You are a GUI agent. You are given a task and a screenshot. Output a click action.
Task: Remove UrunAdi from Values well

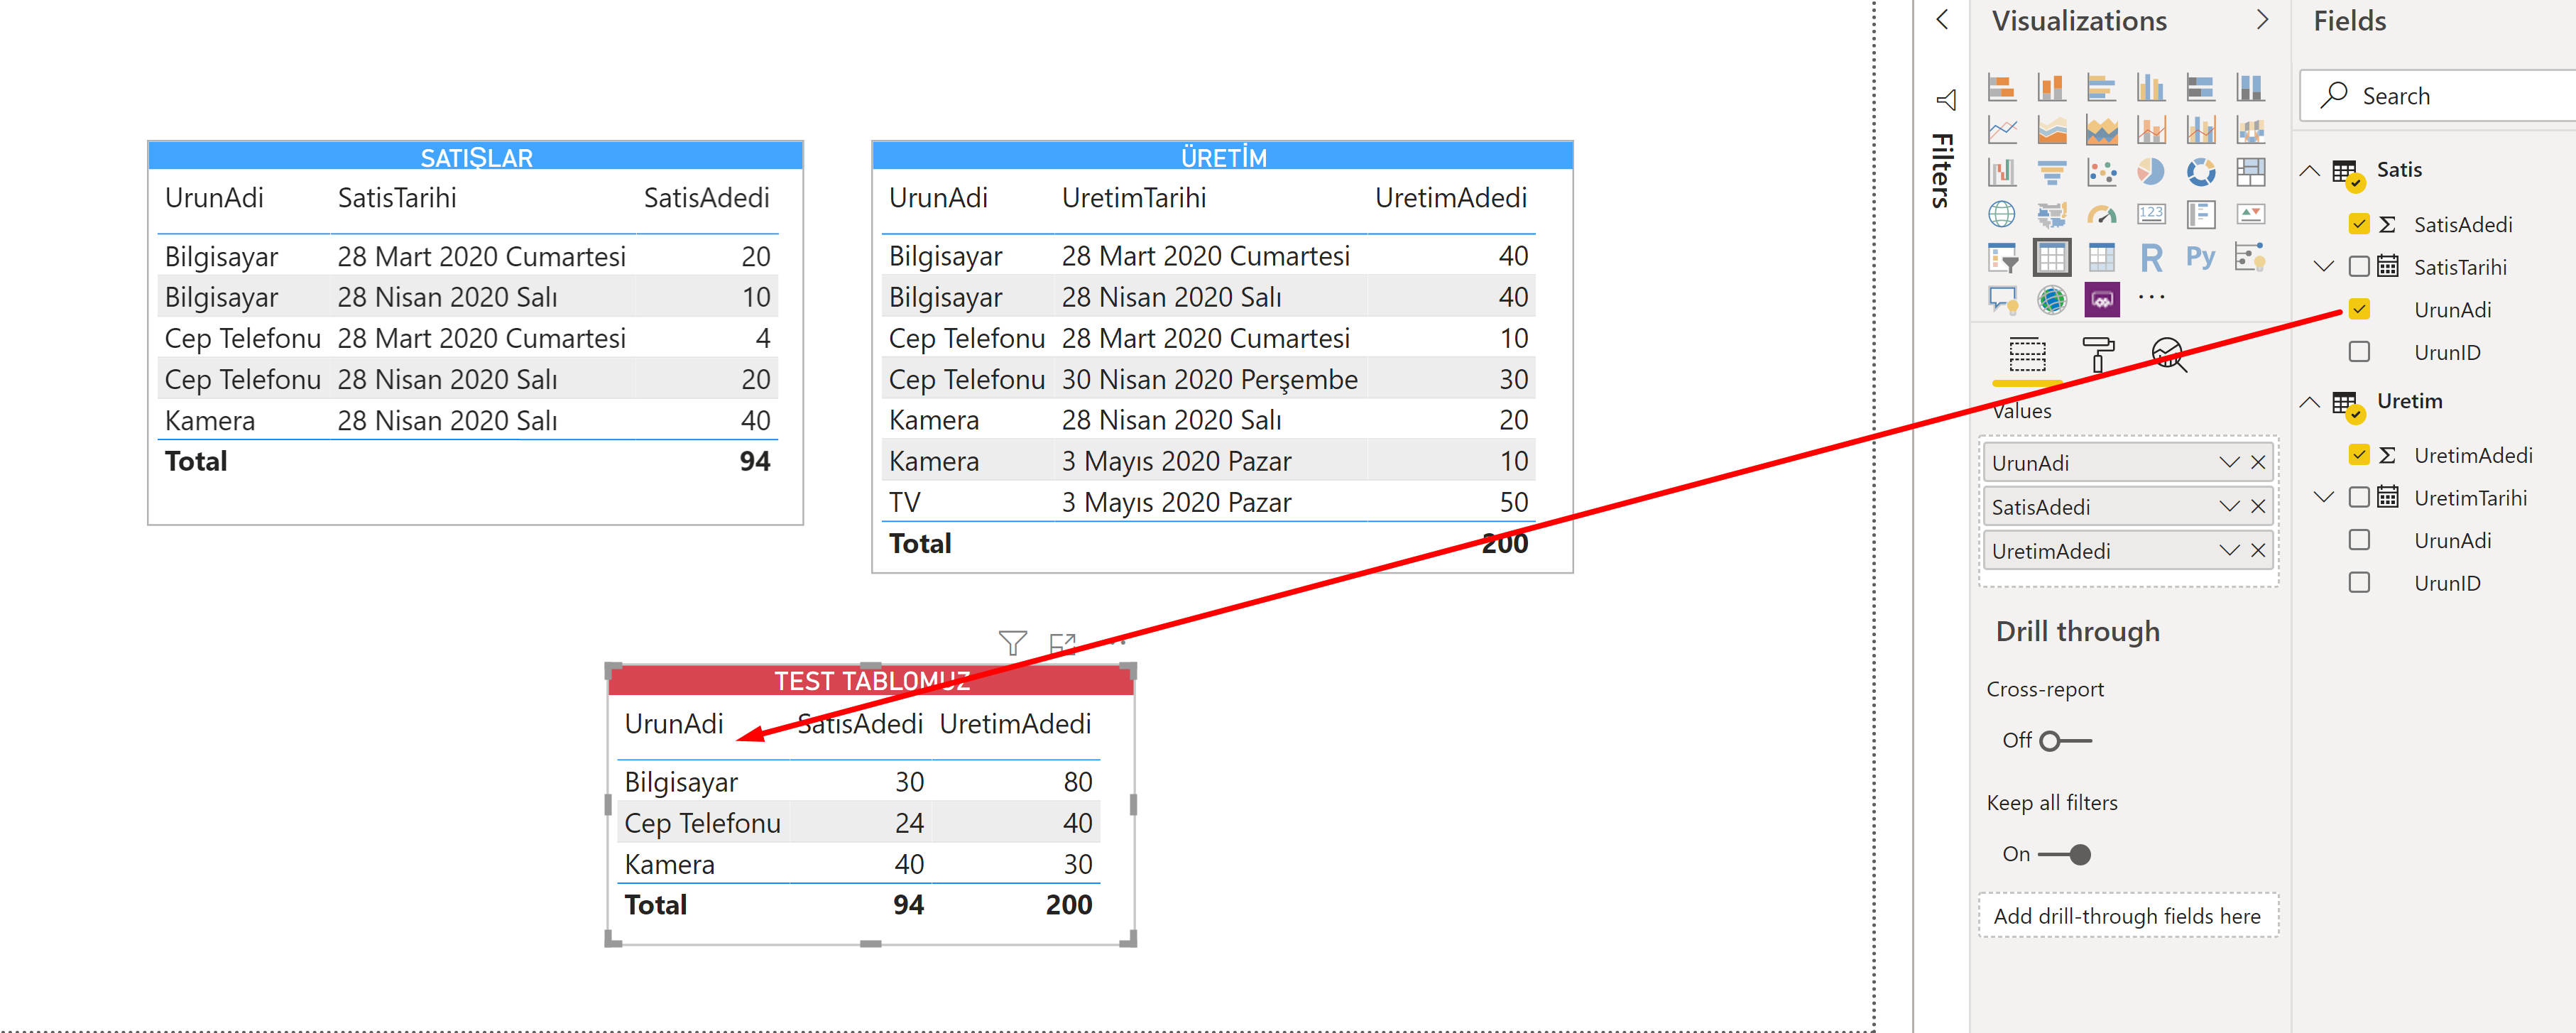point(2258,463)
